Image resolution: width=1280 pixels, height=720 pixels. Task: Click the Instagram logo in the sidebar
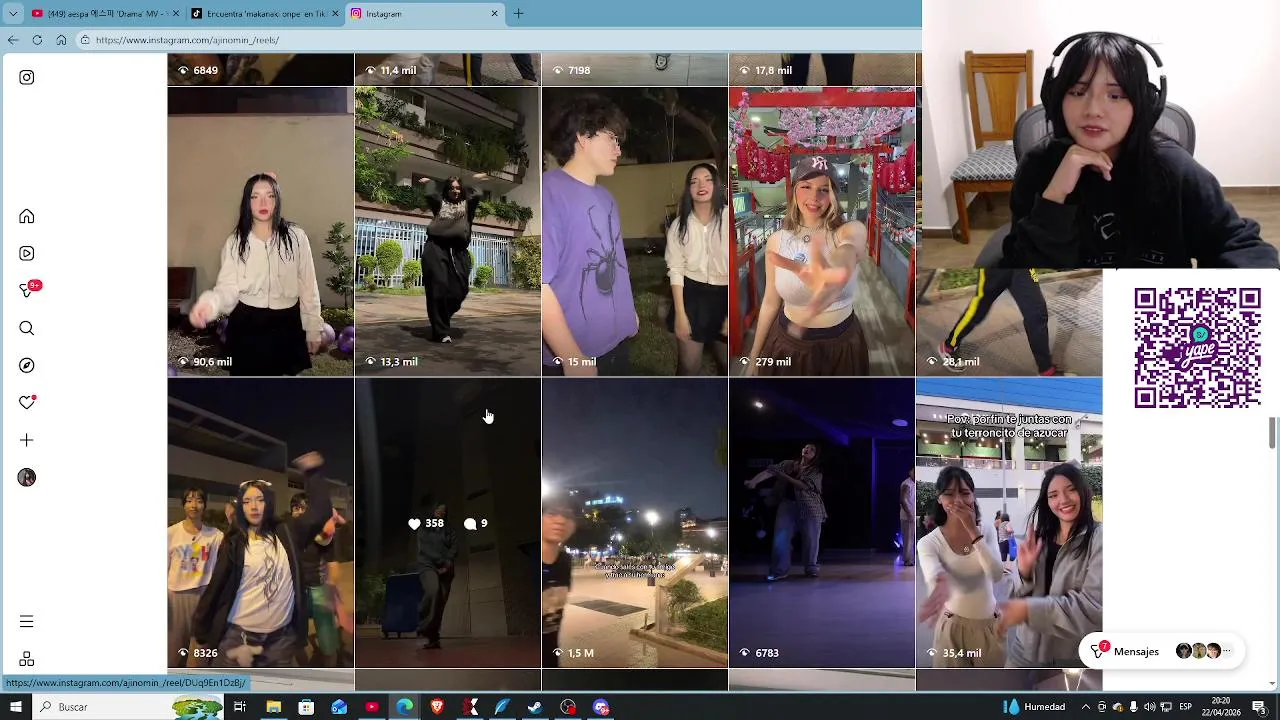(x=27, y=77)
